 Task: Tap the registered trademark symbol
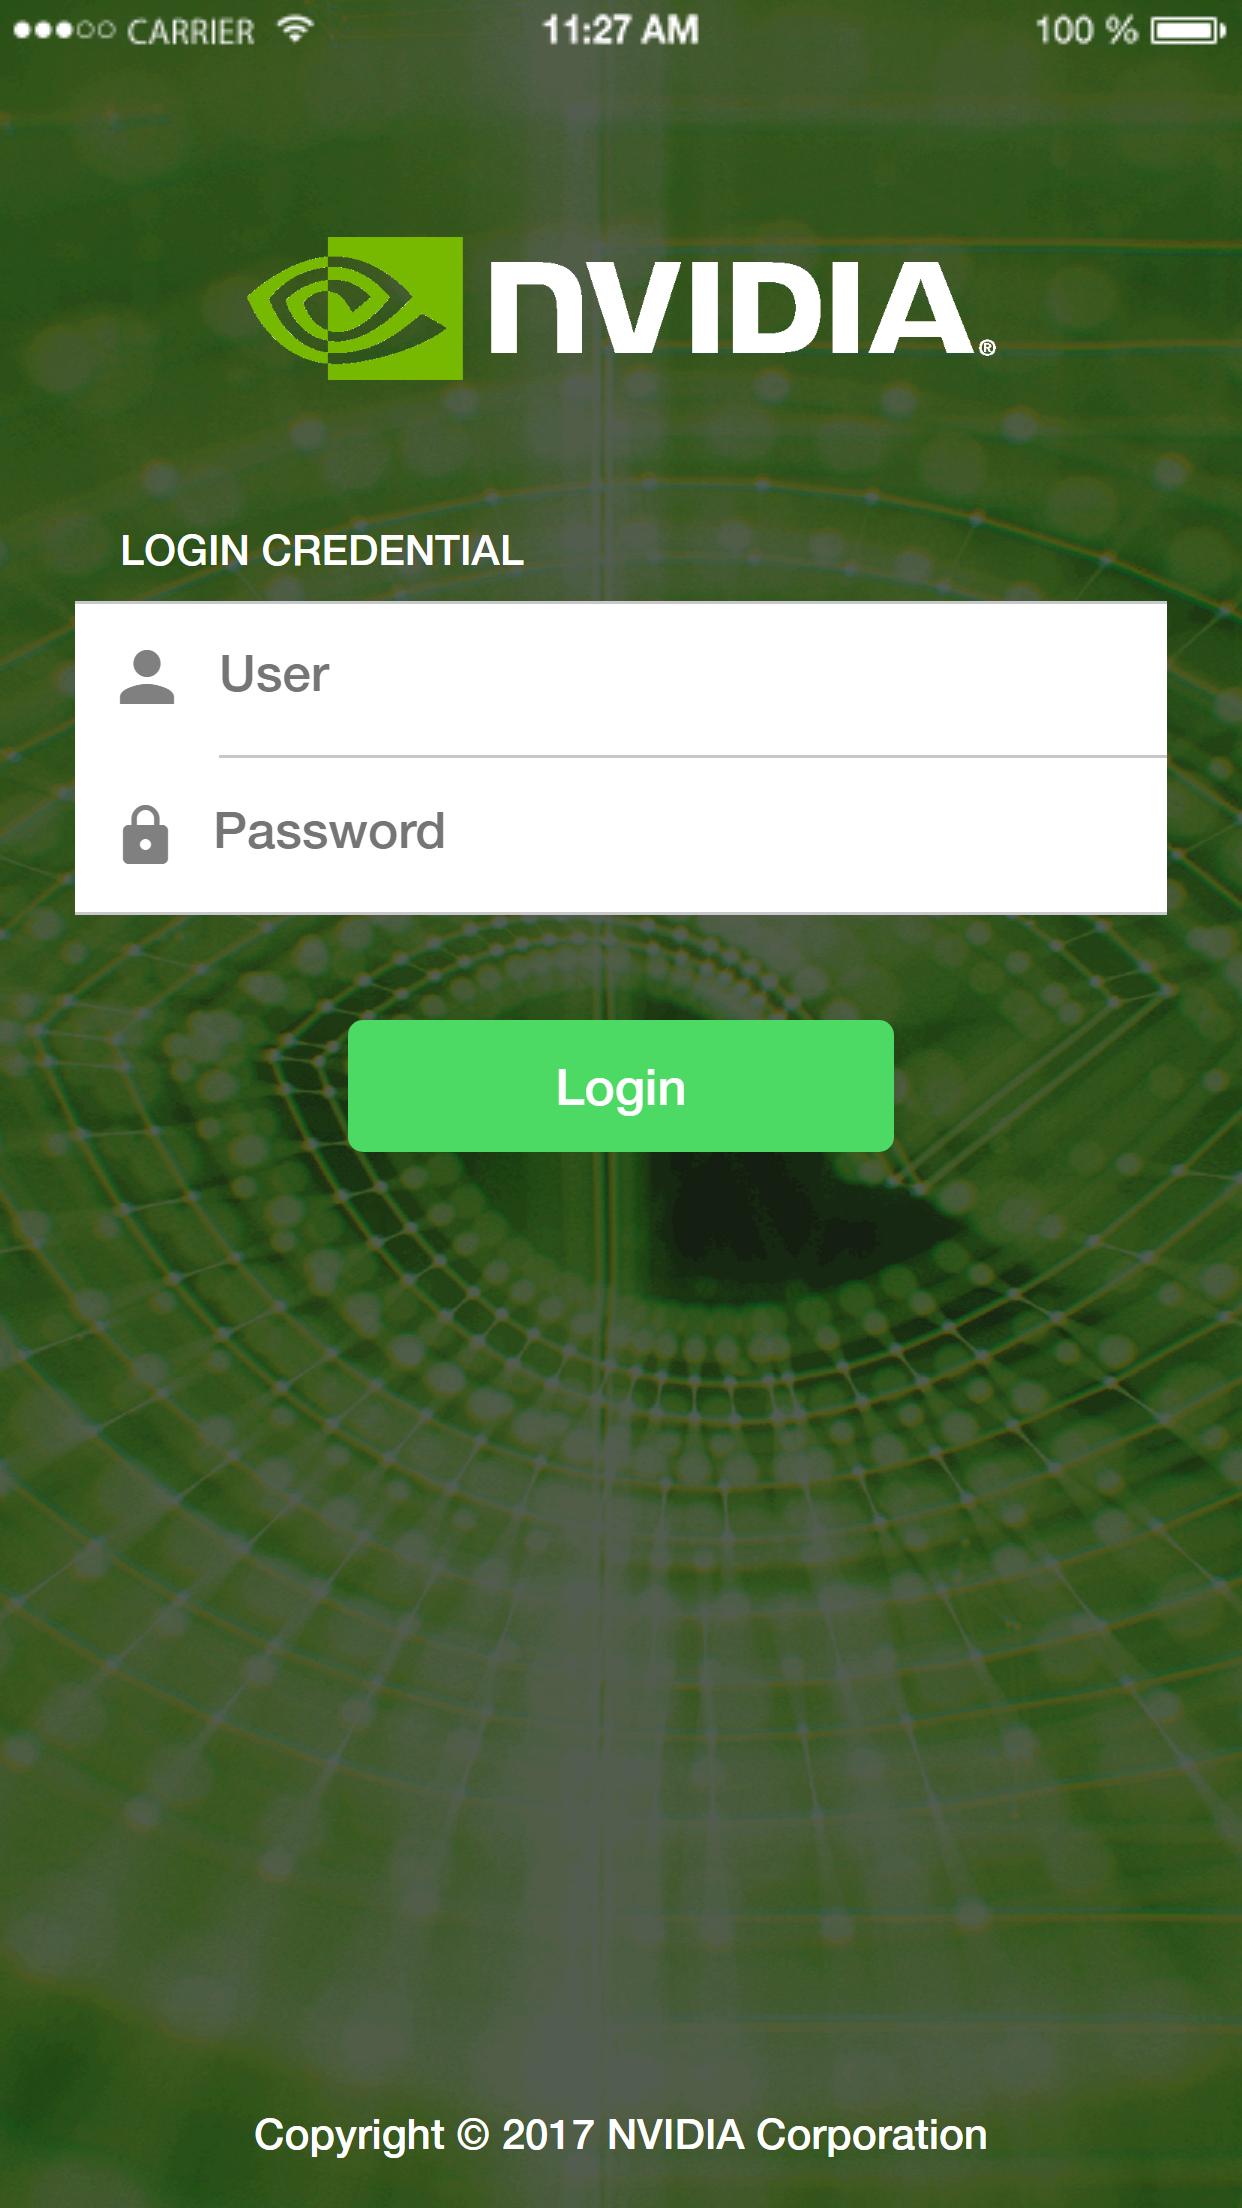pyautogui.click(x=987, y=347)
